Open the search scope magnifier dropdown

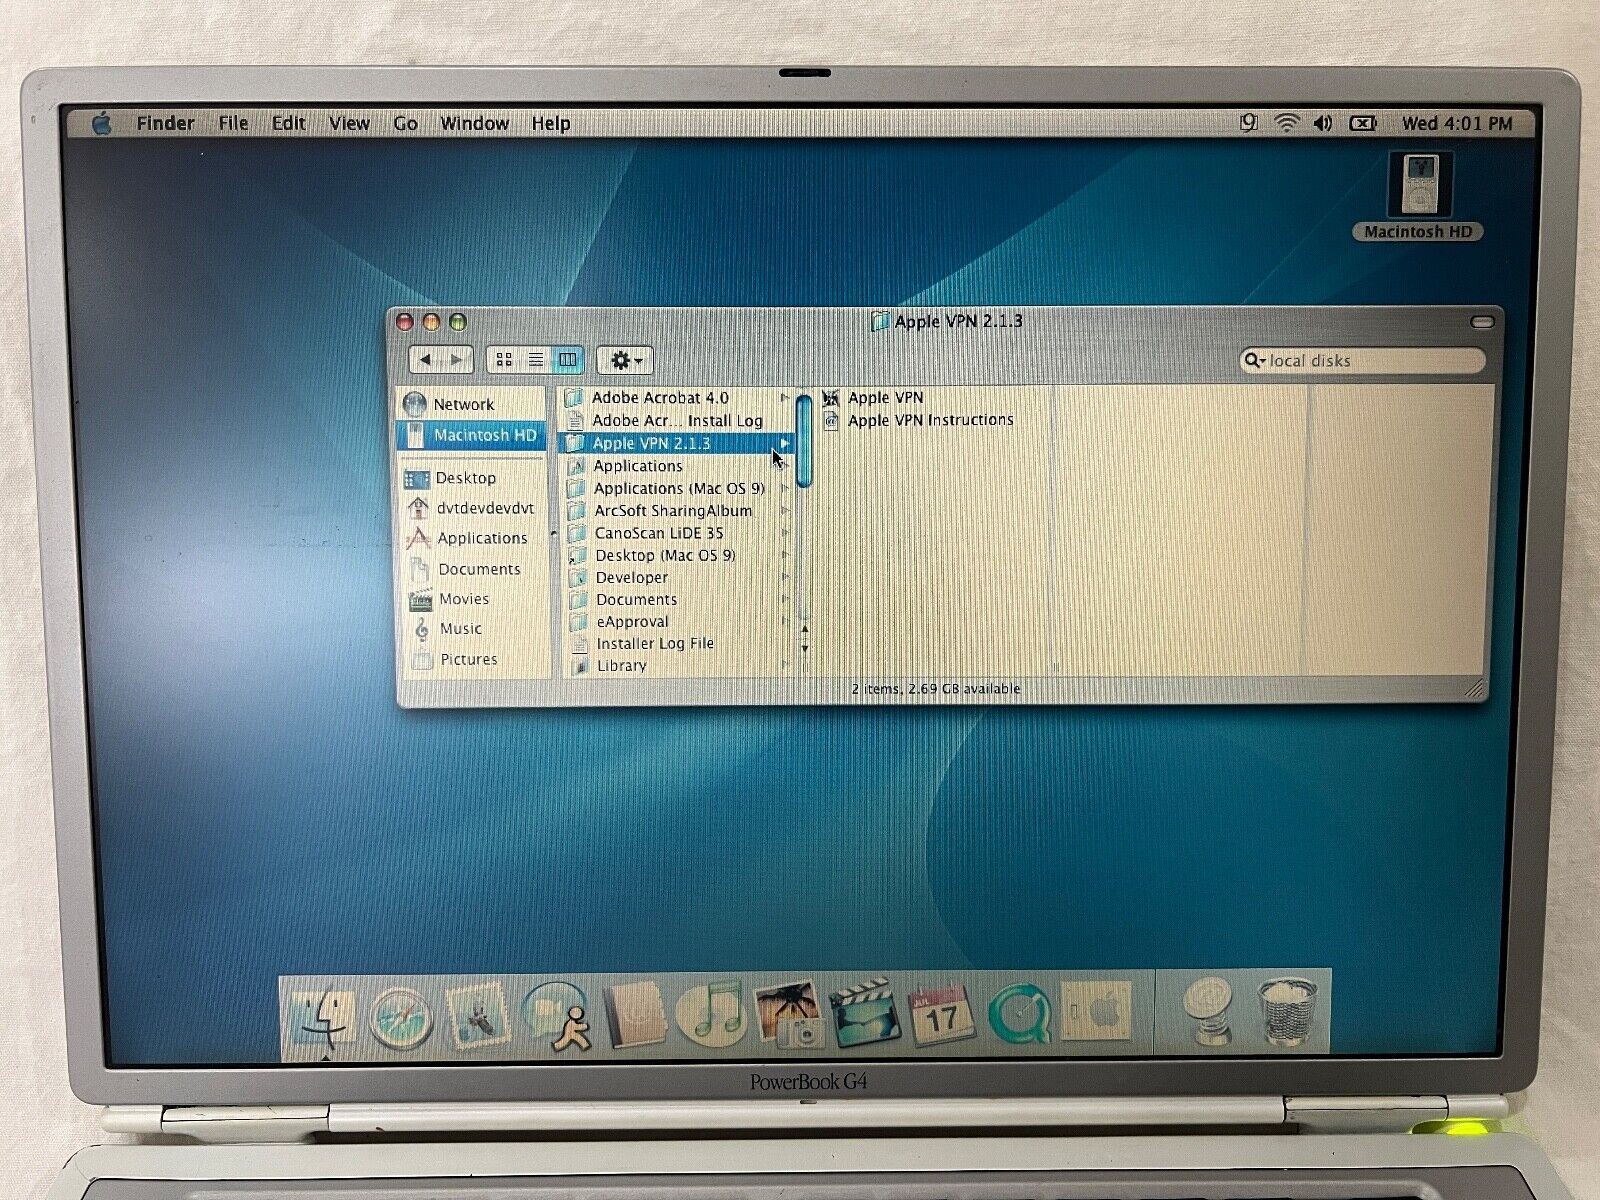point(1254,361)
